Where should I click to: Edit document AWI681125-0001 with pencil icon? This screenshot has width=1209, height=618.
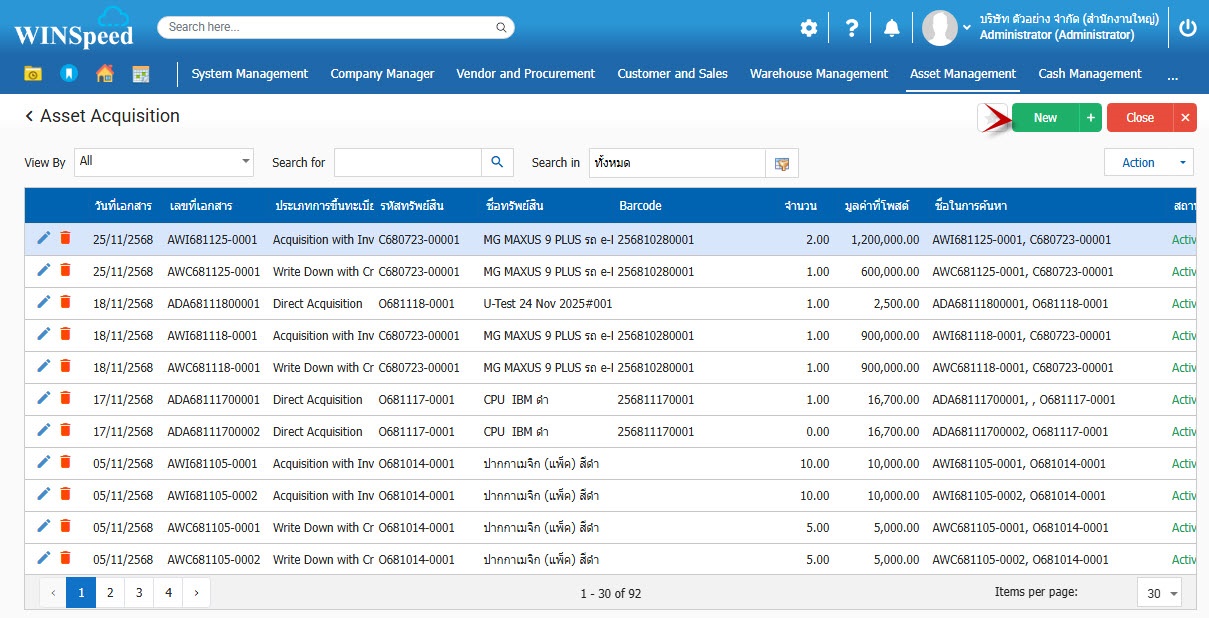[43, 238]
